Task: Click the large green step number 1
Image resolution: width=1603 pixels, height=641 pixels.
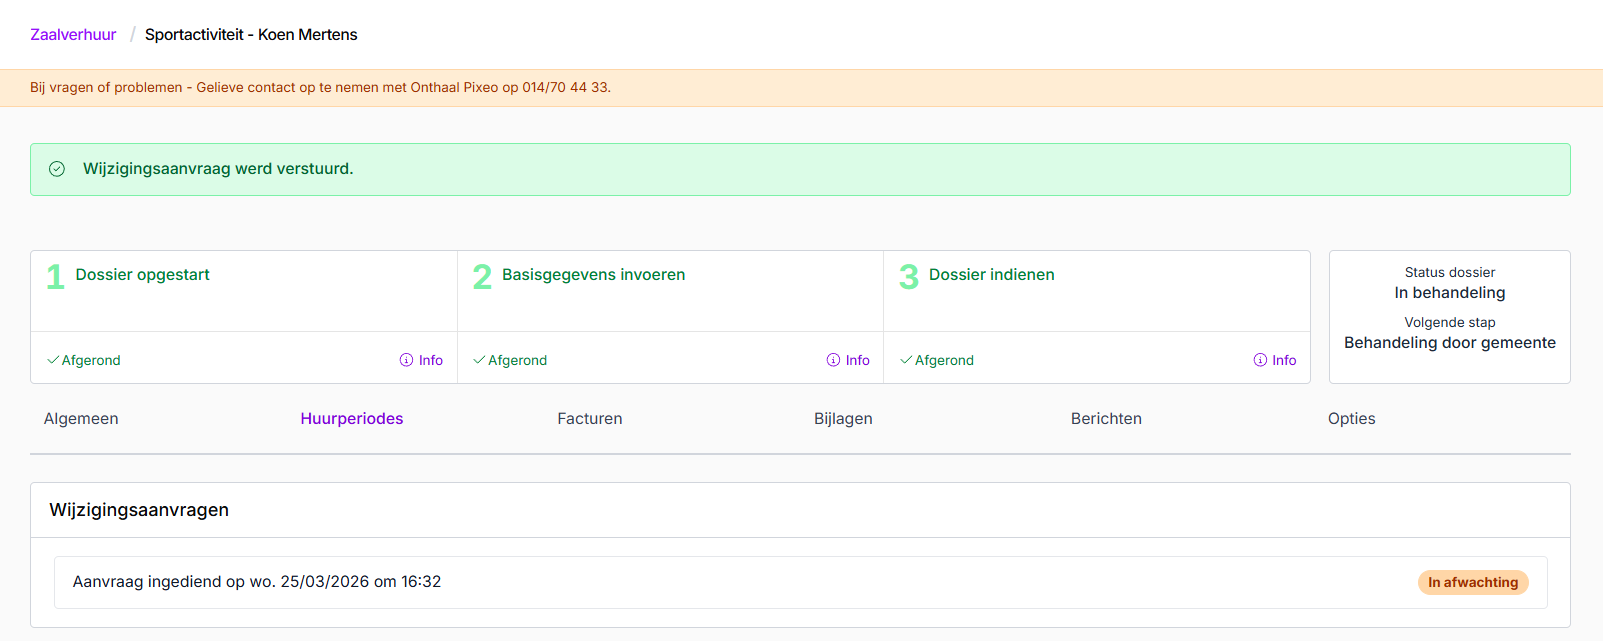Action: [55, 276]
